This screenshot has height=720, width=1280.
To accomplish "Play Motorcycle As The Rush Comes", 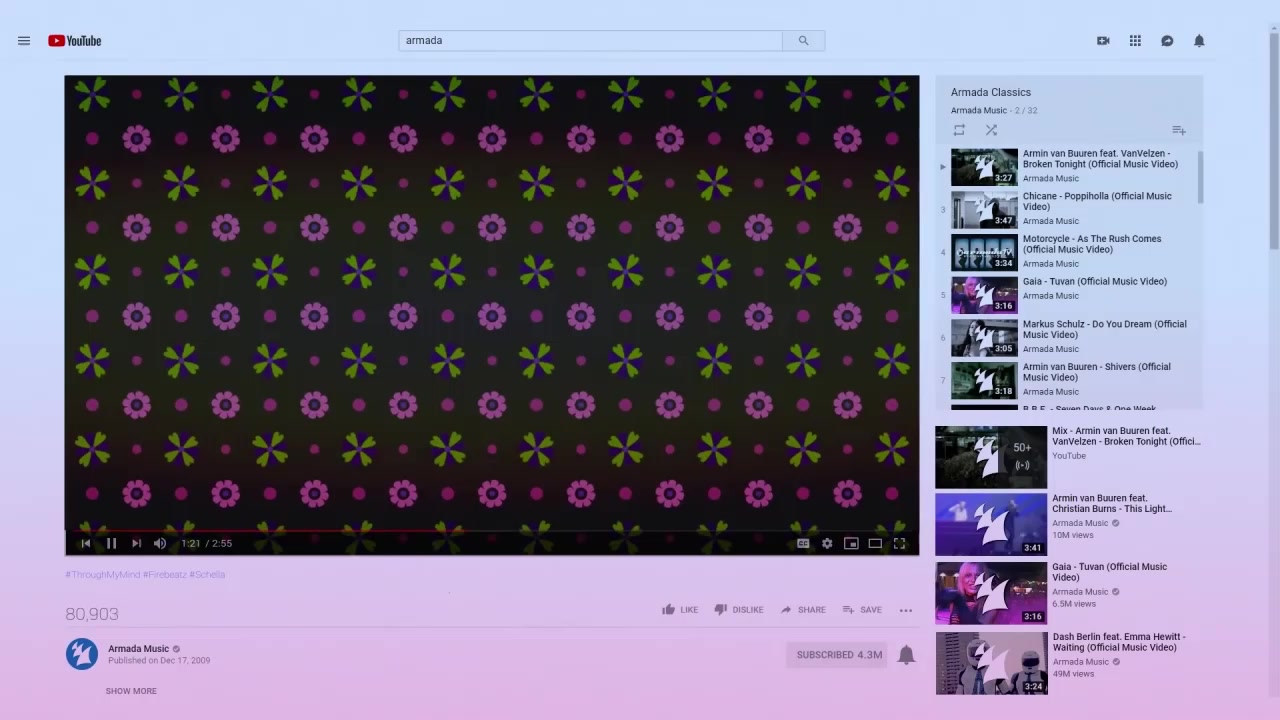I will pyautogui.click(x=1068, y=252).
